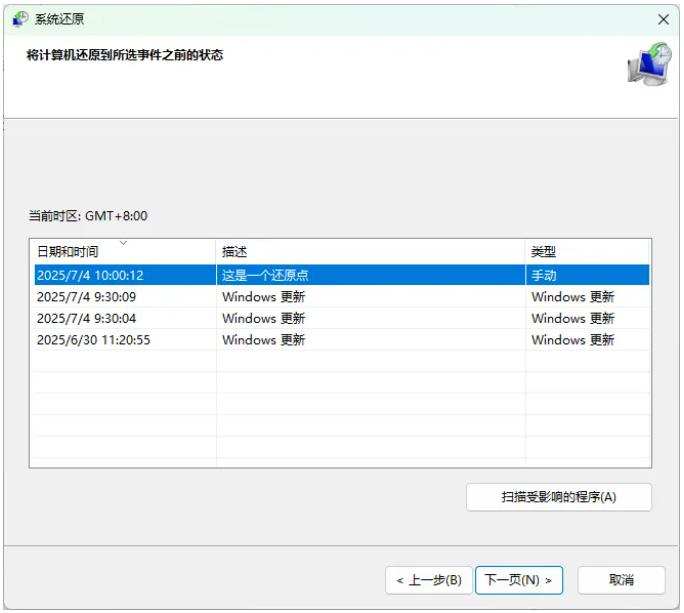Click the sort arrow above 日期和时间
The height and width of the screenshot is (613, 684).
coord(123,242)
